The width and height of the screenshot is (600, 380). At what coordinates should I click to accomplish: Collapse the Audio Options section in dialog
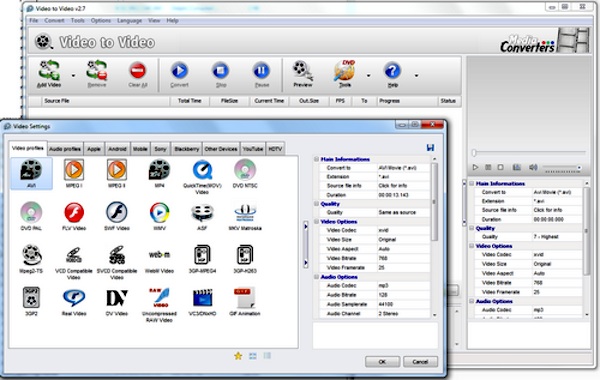(316, 277)
